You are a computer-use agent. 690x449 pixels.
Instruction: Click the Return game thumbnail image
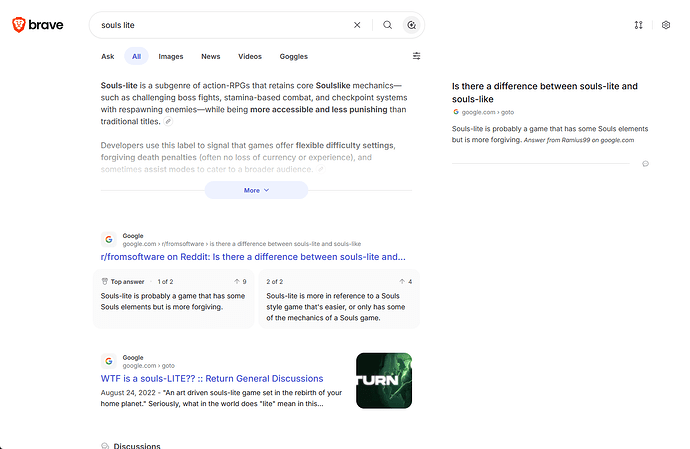(x=384, y=381)
